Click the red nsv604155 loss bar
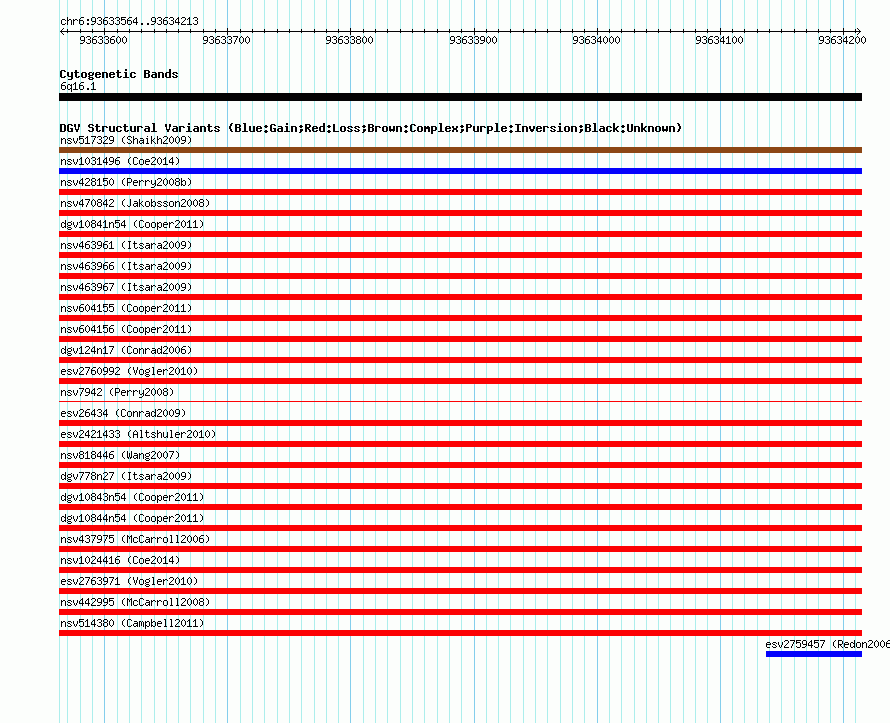890x723 pixels. pos(460,318)
